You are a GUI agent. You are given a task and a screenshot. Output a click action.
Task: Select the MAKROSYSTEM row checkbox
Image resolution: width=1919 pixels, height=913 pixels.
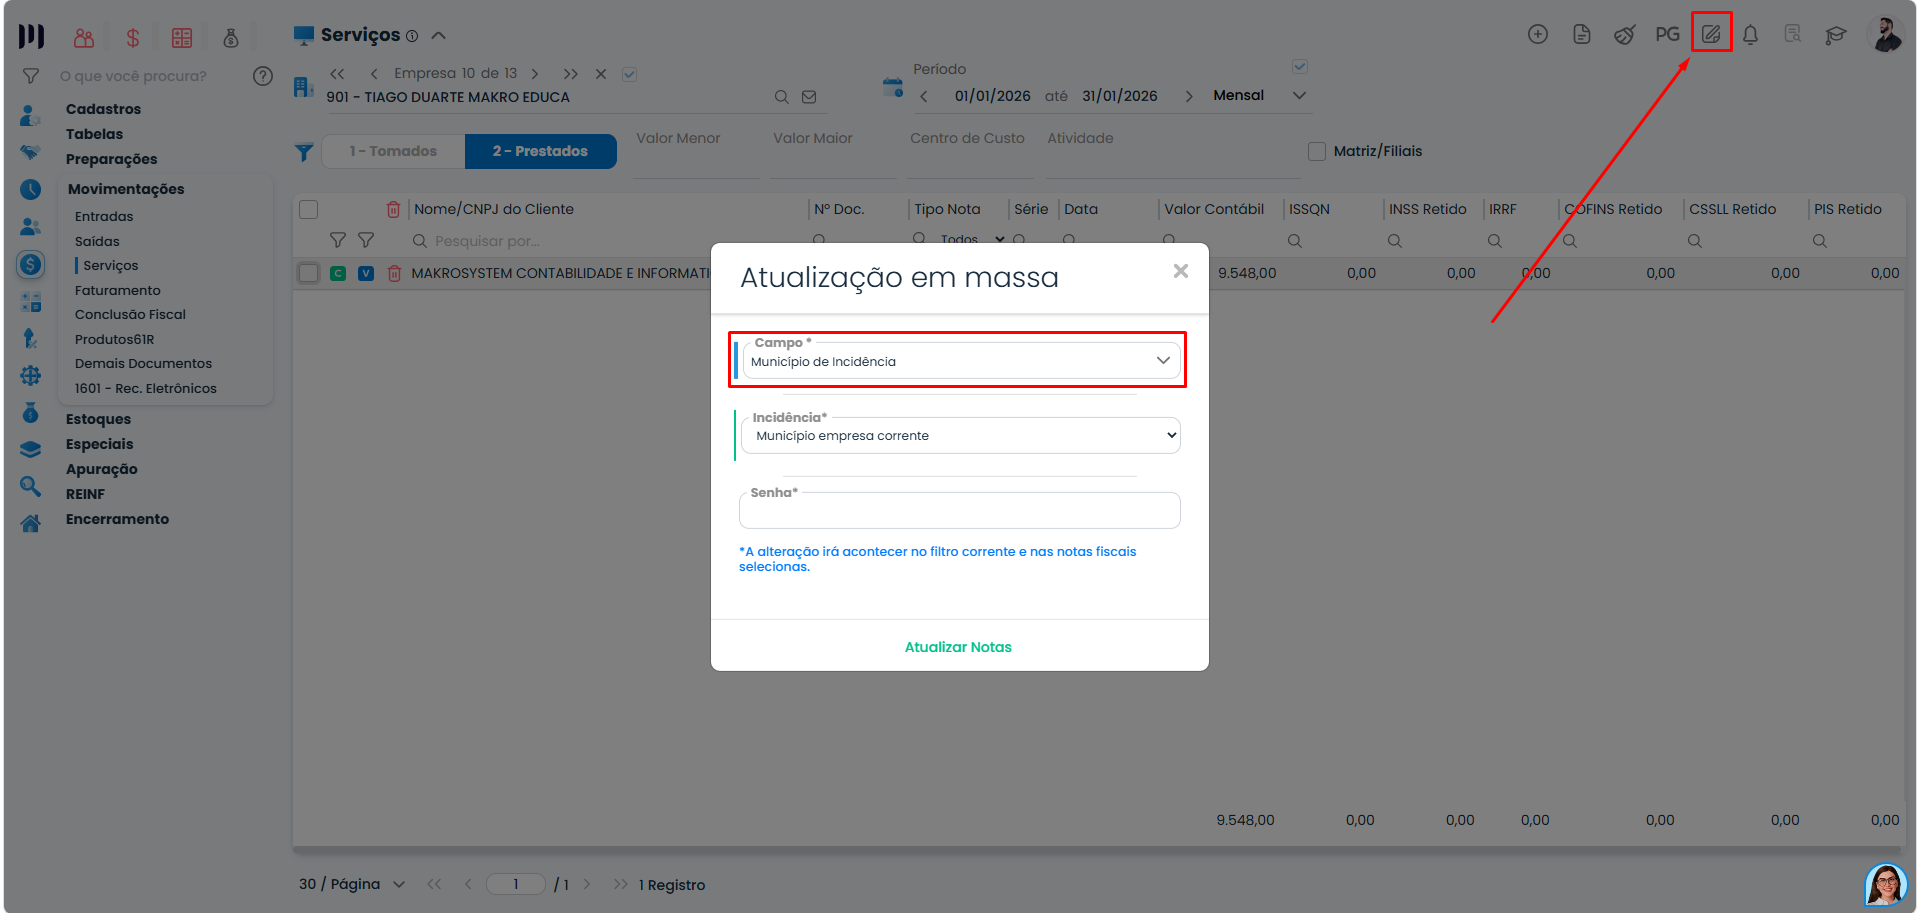point(309,273)
